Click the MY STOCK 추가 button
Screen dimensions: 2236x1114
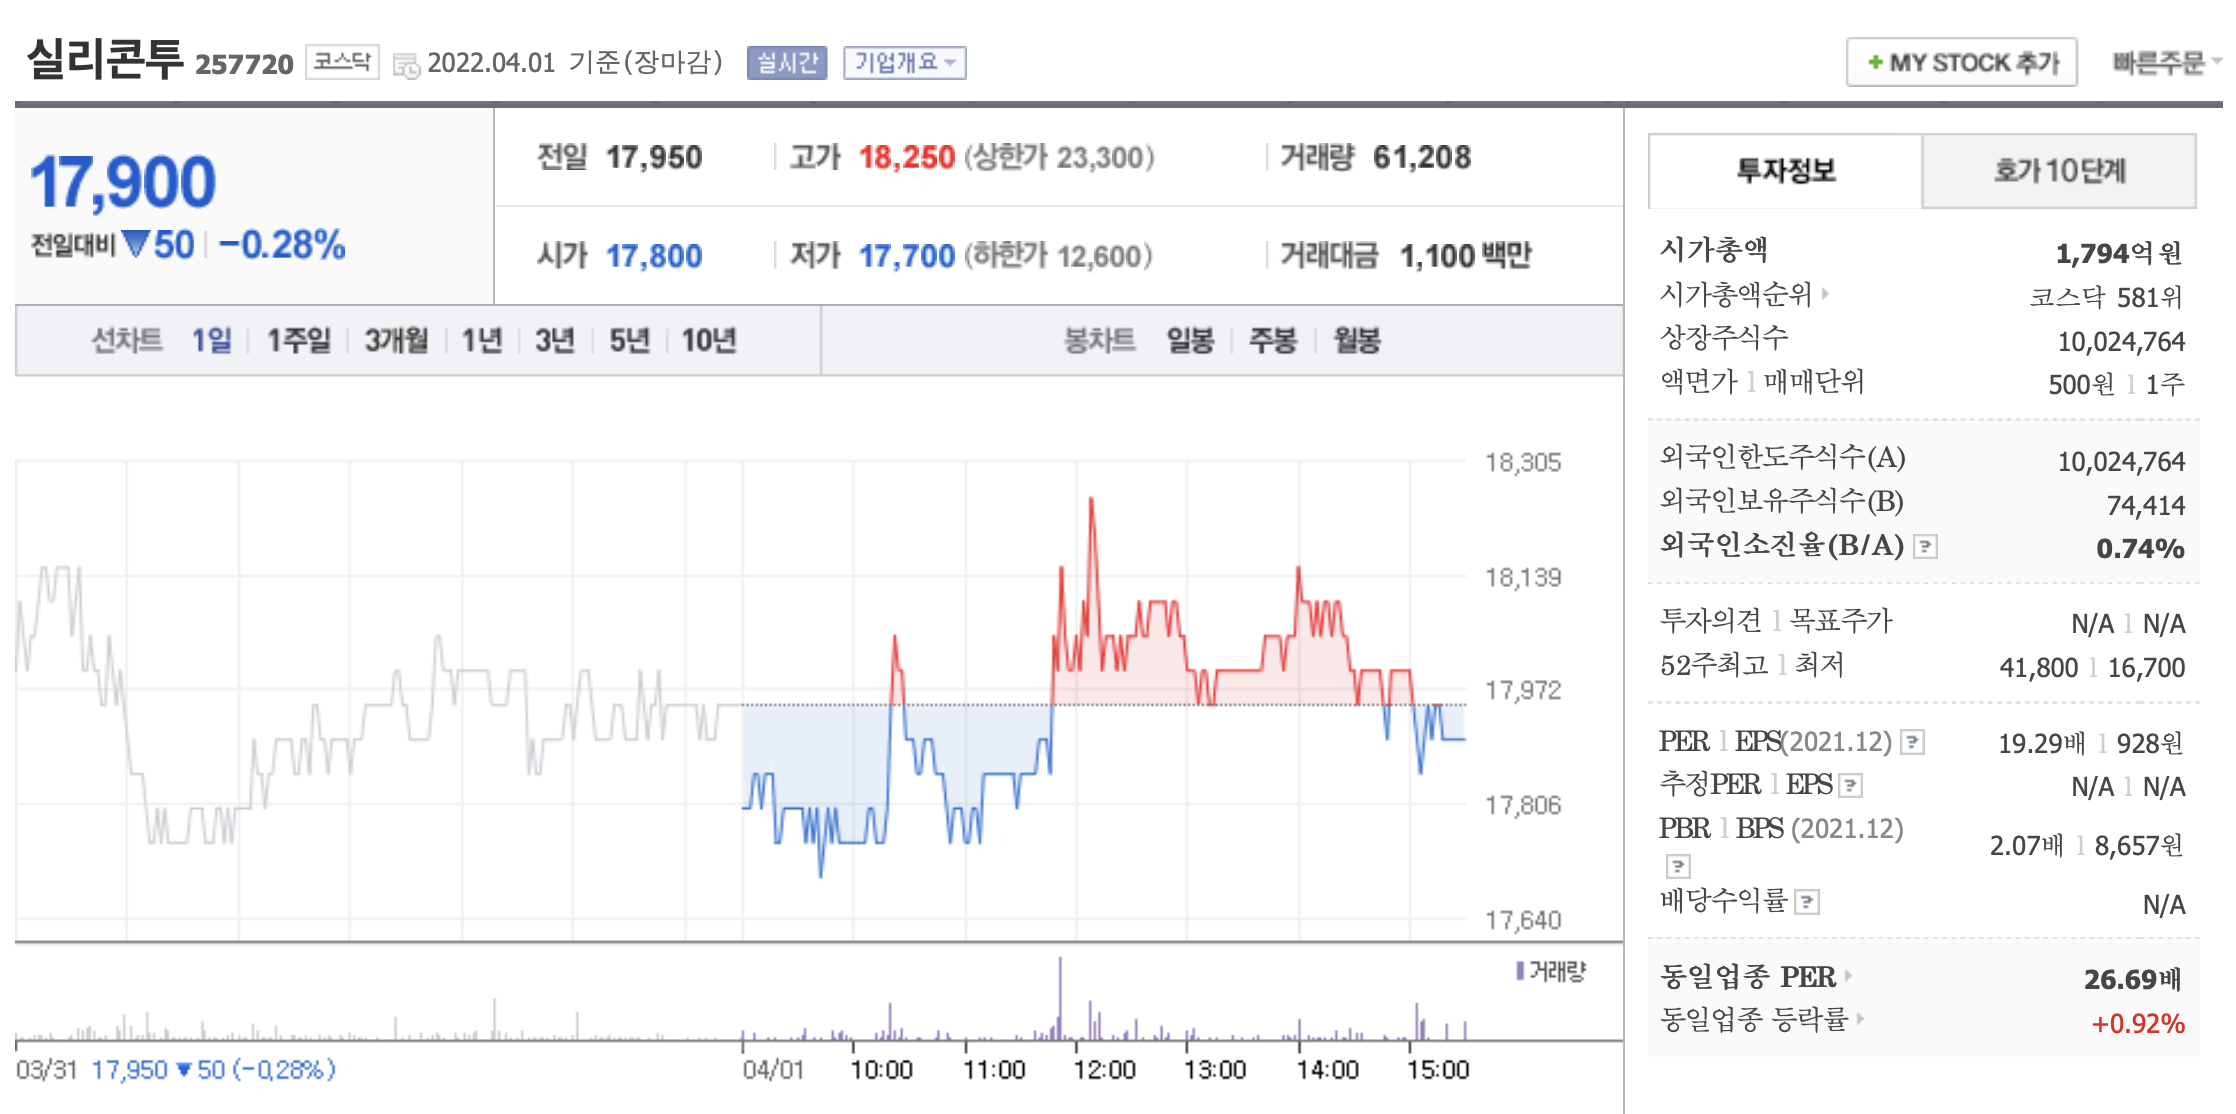pyautogui.click(x=1961, y=63)
